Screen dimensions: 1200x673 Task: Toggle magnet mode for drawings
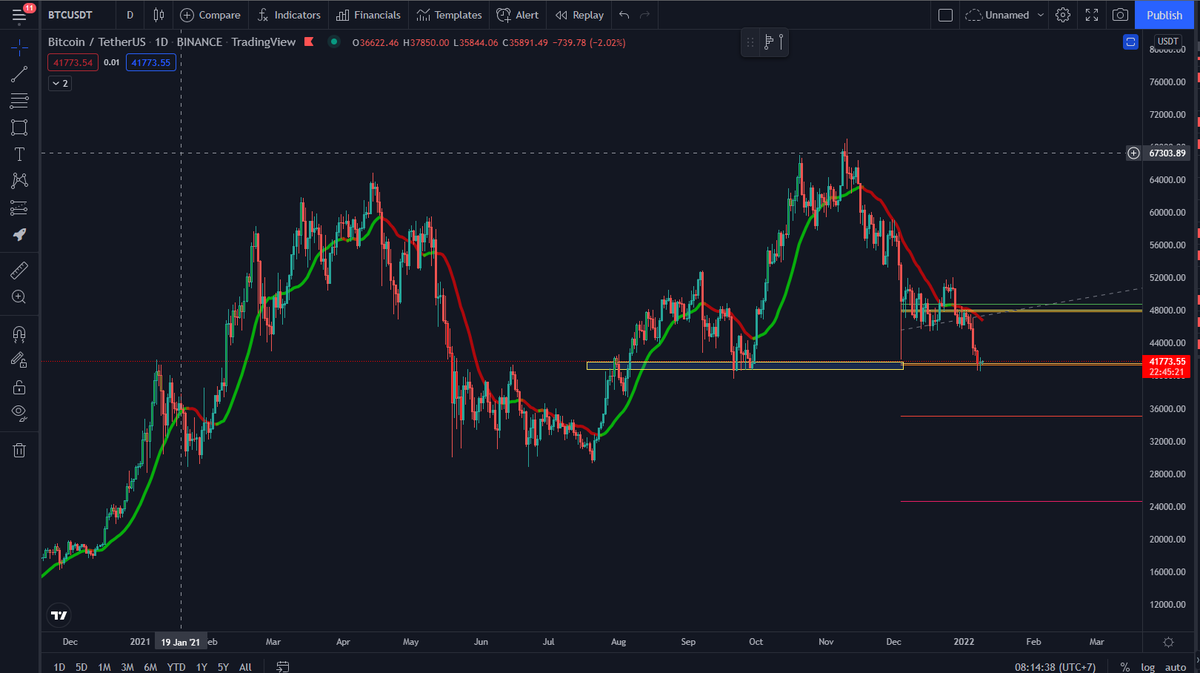(19, 333)
